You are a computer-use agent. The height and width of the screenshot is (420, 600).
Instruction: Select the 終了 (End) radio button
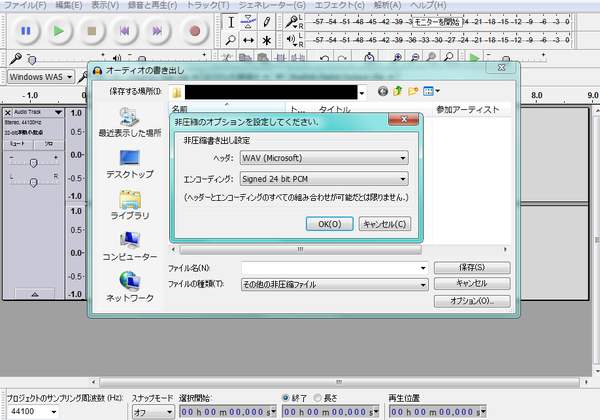[x=285, y=398]
